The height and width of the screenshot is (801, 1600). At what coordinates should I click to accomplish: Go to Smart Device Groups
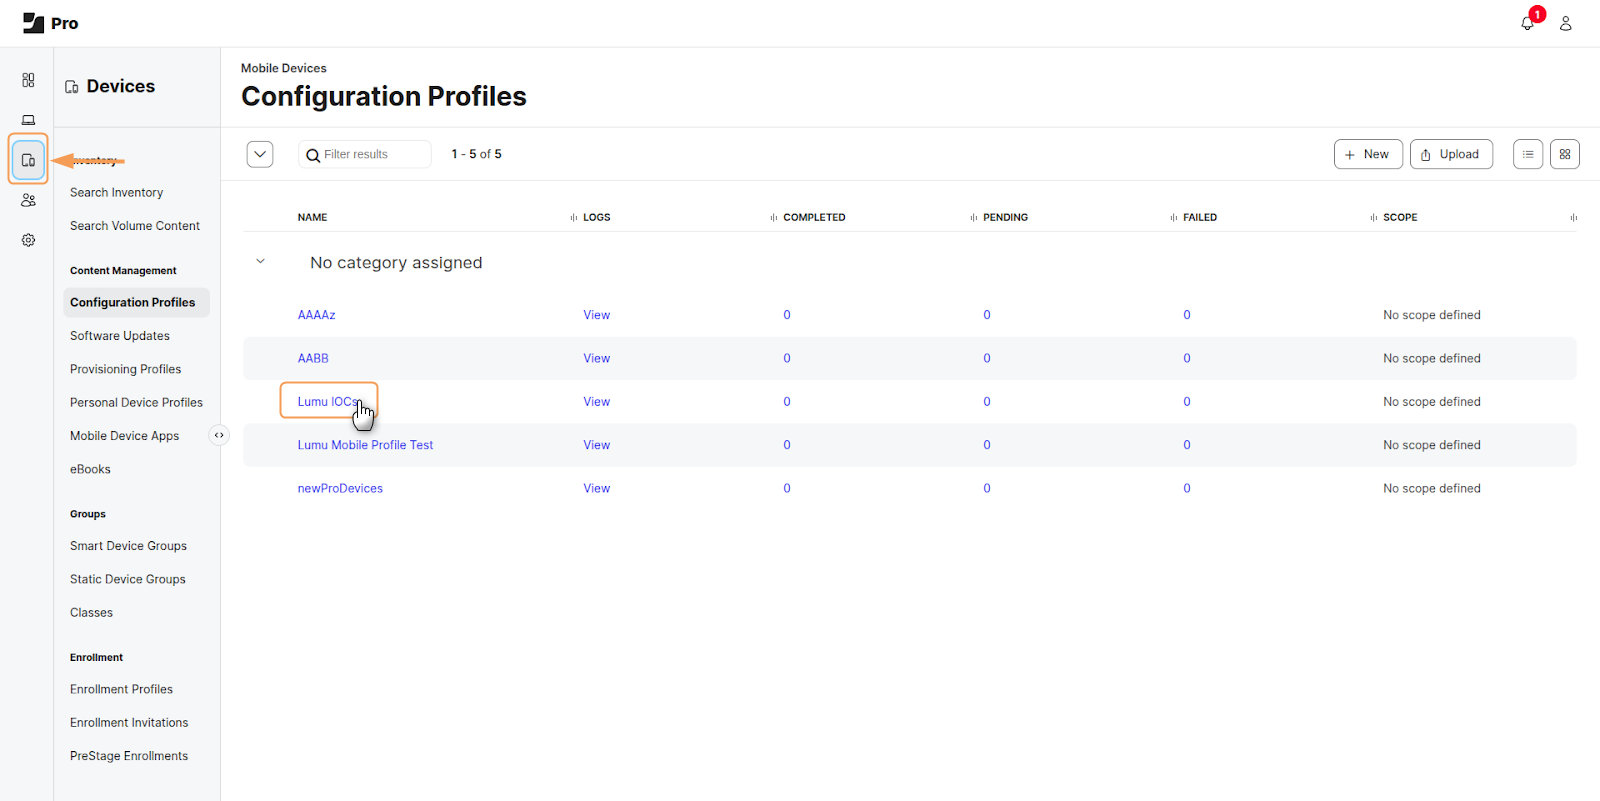click(x=128, y=546)
